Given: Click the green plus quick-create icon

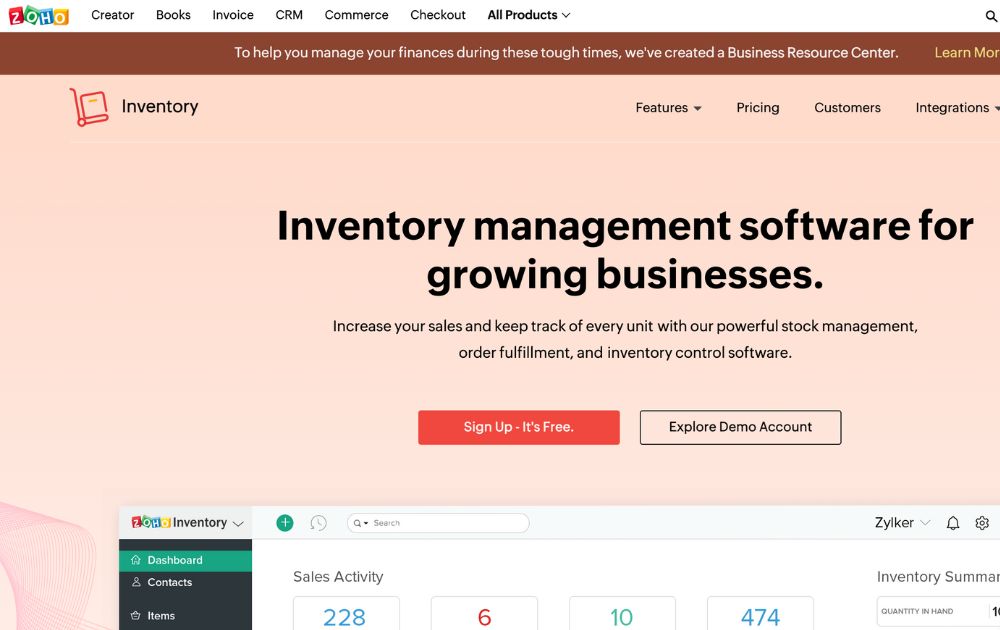Looking at the screenshot, I should click(x=285, y=523).
